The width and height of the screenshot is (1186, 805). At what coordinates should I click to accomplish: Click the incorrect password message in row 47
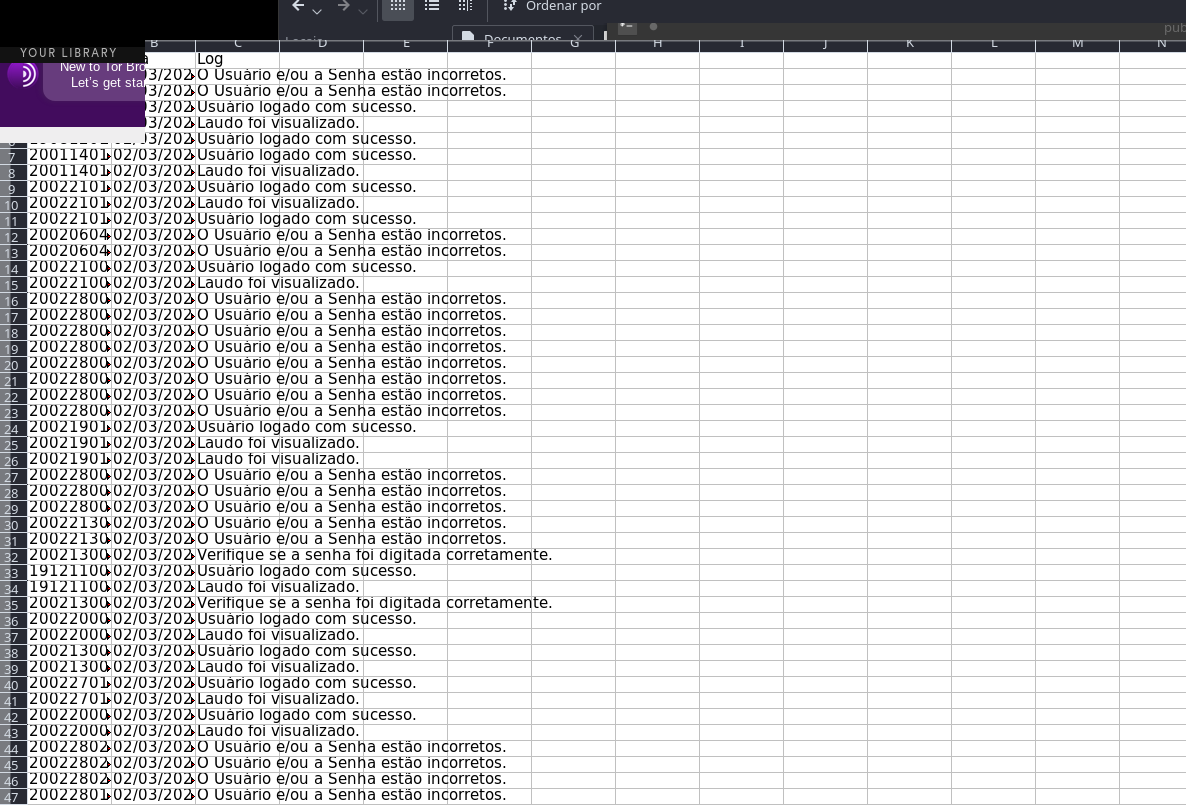click(352, 795)
